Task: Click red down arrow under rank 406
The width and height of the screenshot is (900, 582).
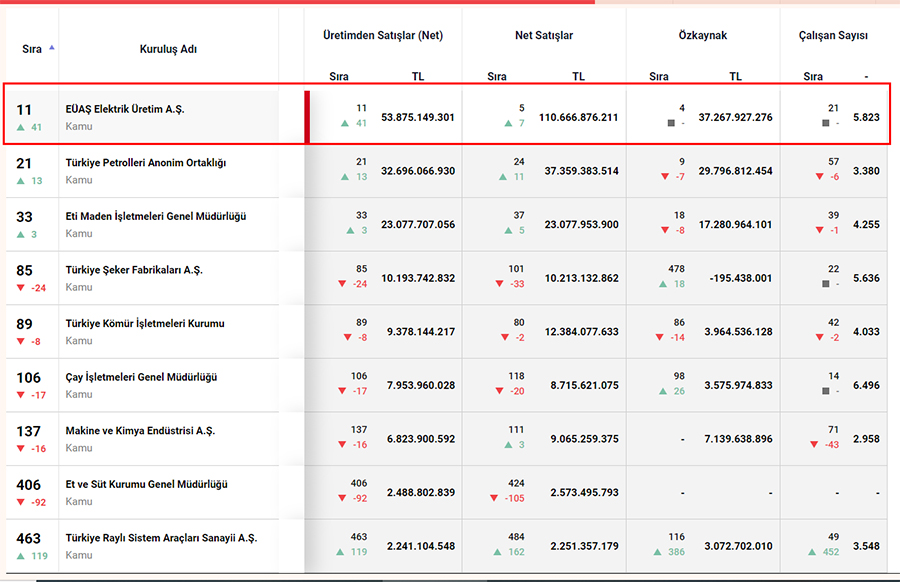Action: (x=21, y=502)
